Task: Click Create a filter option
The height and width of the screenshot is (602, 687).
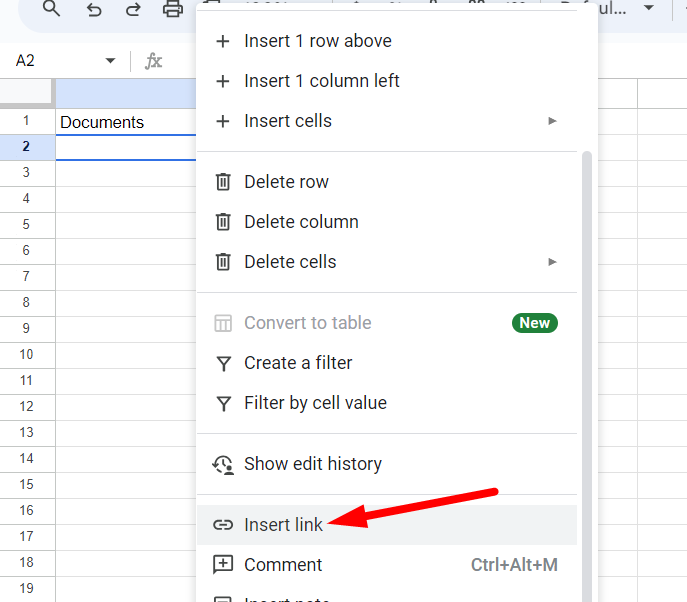Action: coord(298,363)
